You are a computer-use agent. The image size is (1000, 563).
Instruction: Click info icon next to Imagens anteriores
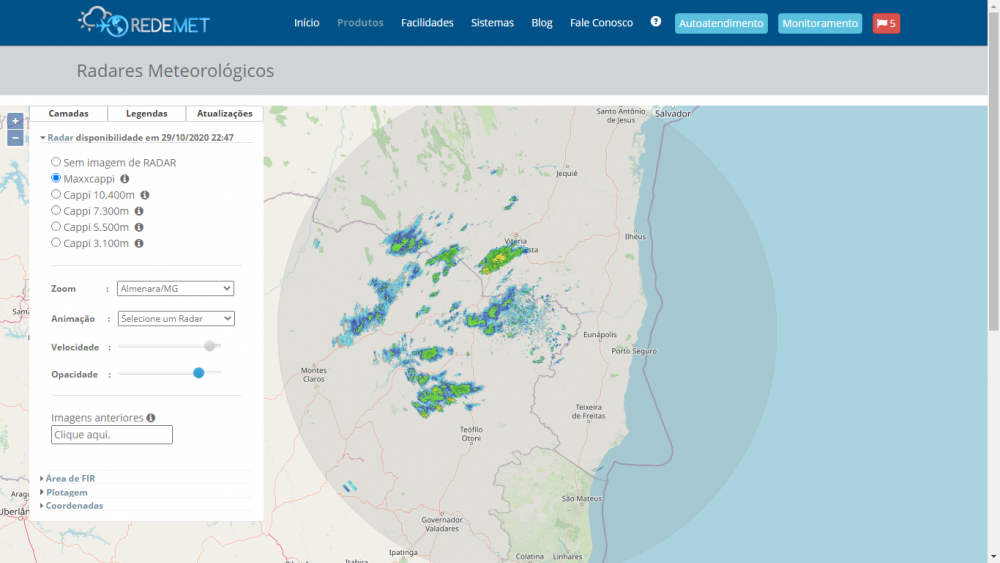(x=151, y=418)
